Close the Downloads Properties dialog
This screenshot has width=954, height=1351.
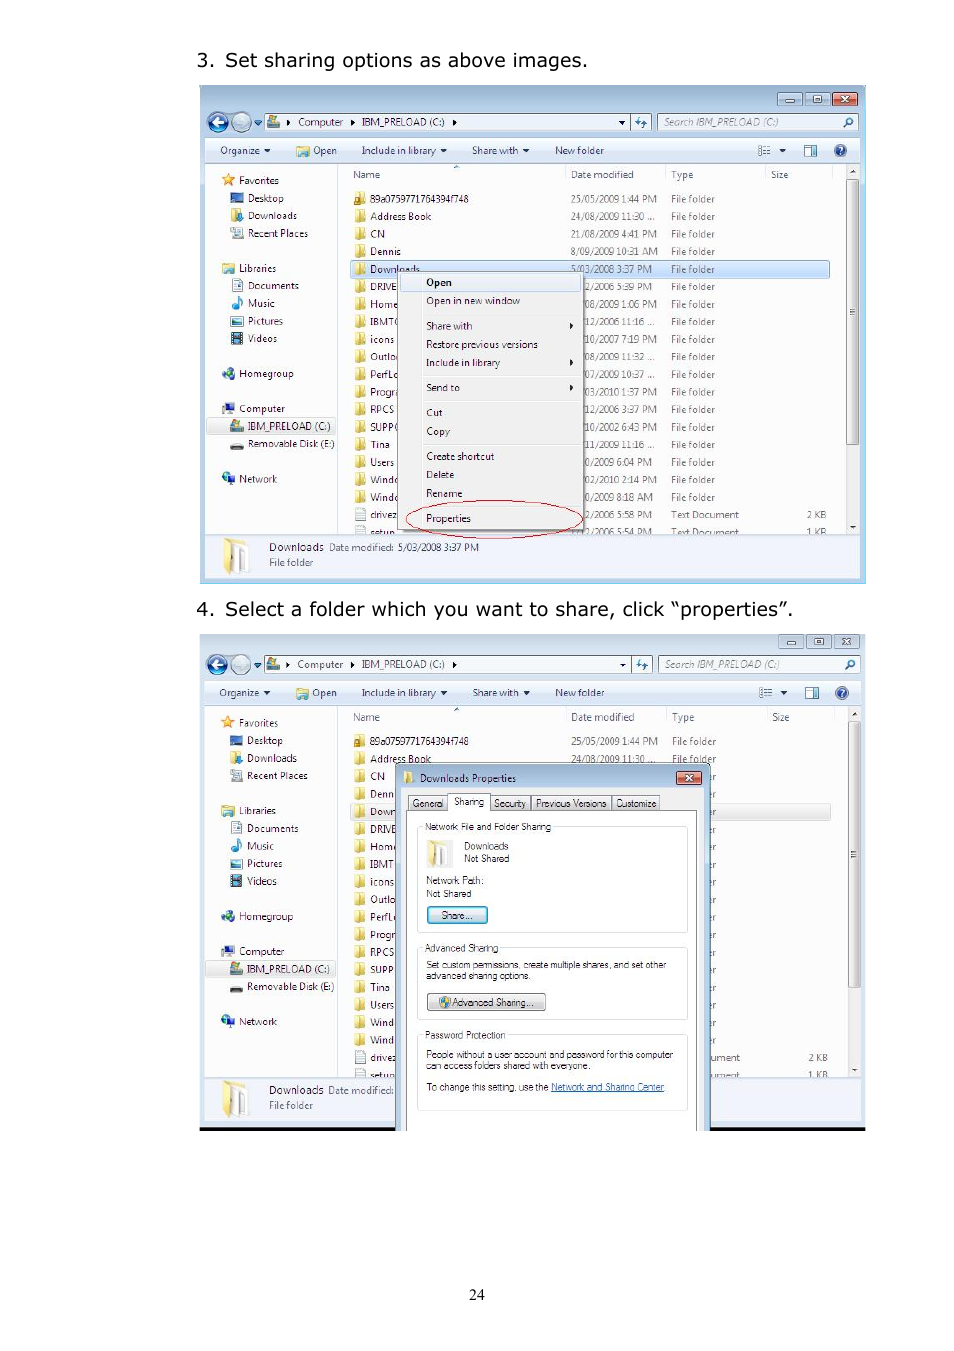point(688,778)
